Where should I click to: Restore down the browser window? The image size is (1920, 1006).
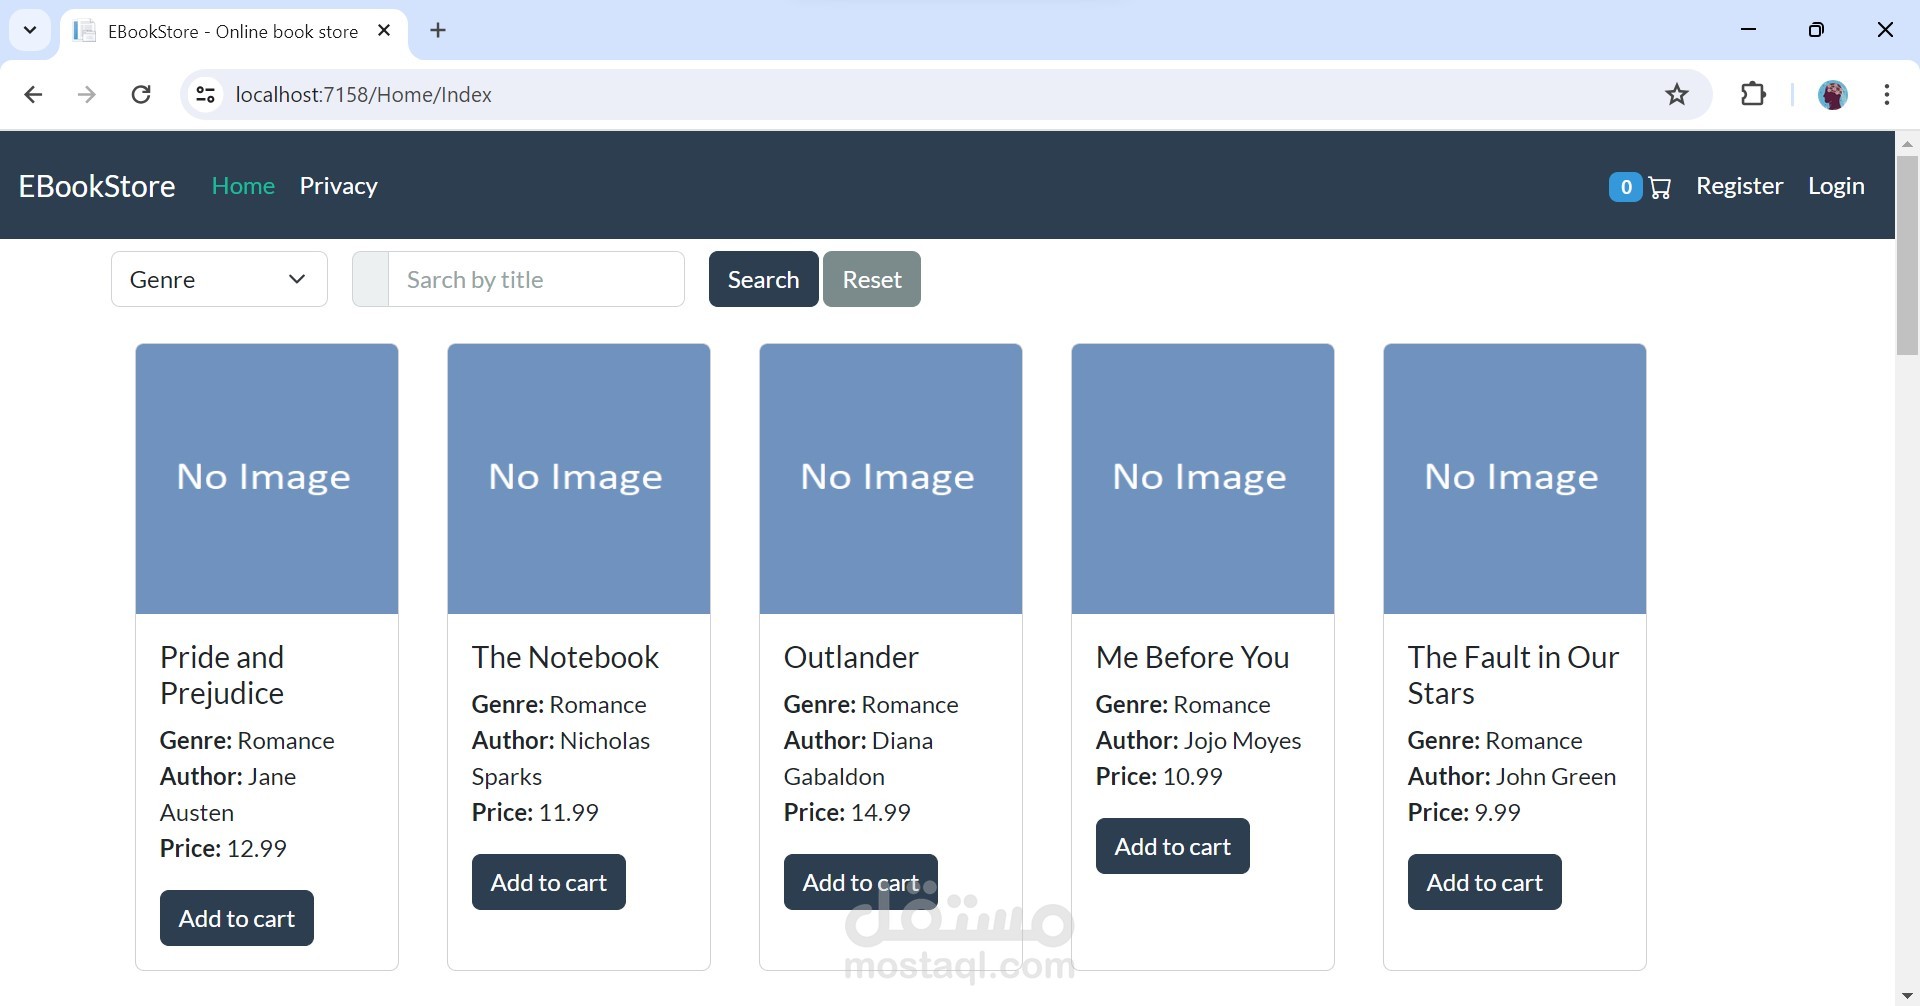click(x=1816, y=30)
